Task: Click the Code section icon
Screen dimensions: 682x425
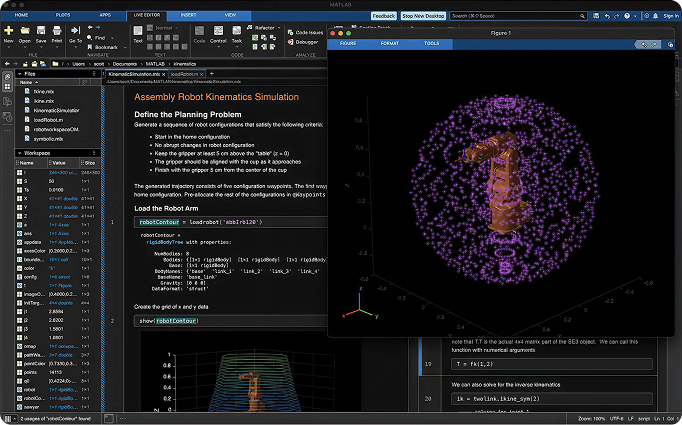Action: click(199, 31)
